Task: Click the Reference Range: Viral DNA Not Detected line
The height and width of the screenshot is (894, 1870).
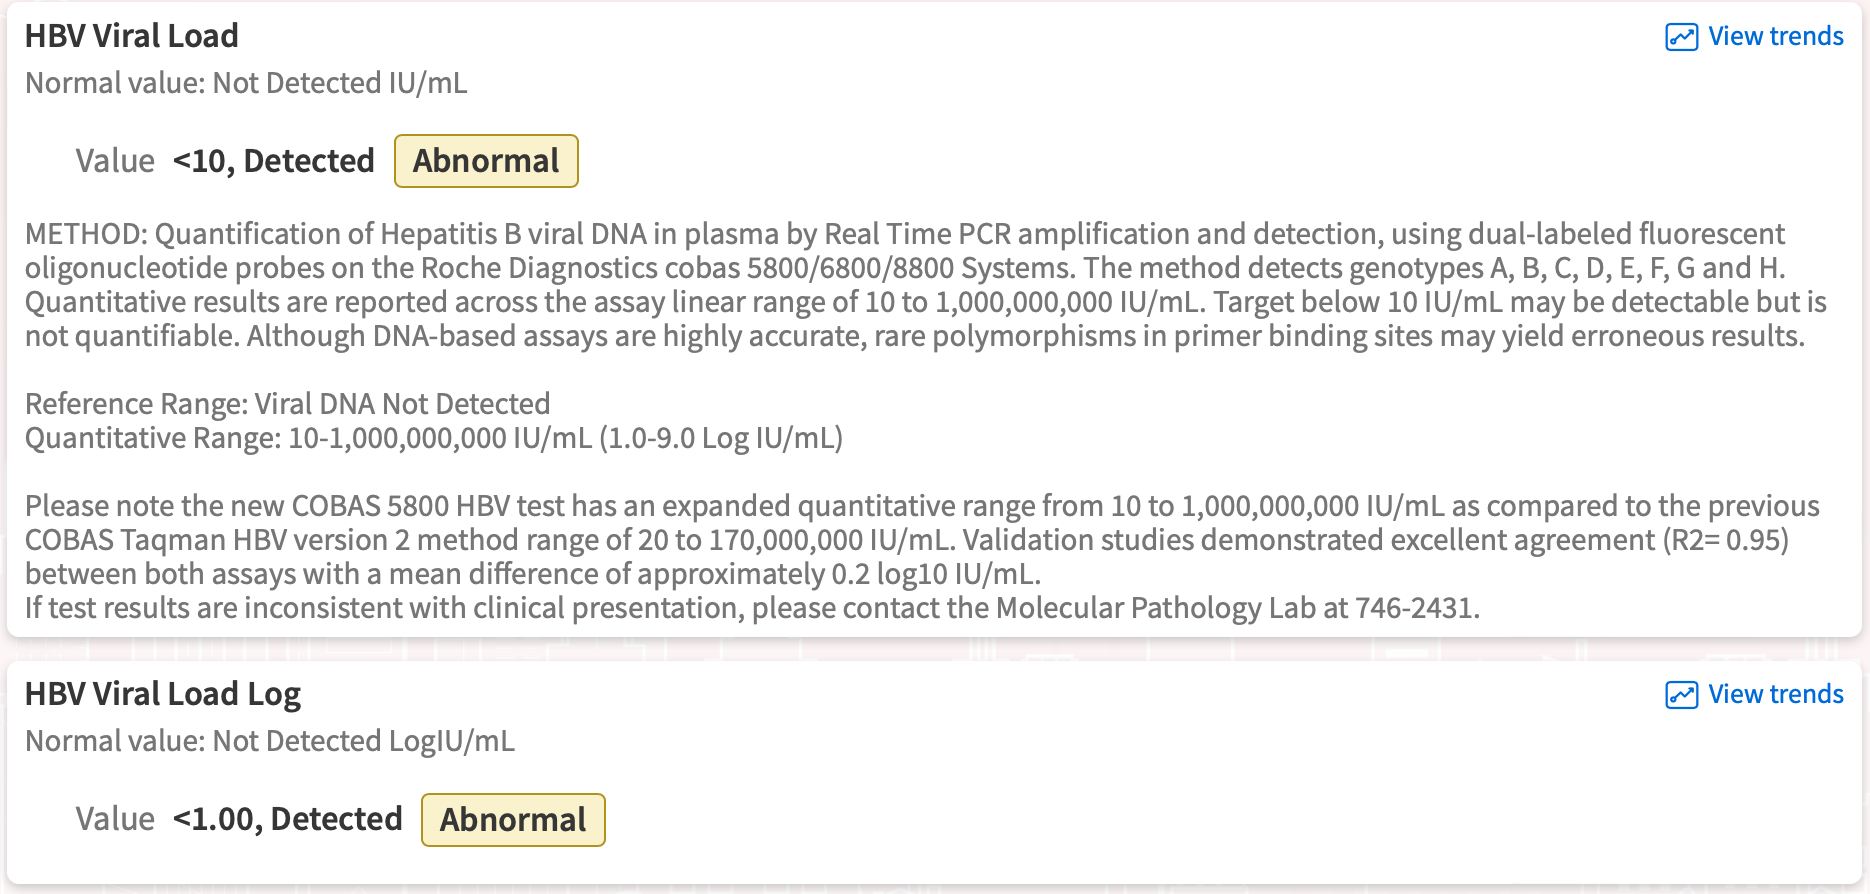Action: coord(288,404)
